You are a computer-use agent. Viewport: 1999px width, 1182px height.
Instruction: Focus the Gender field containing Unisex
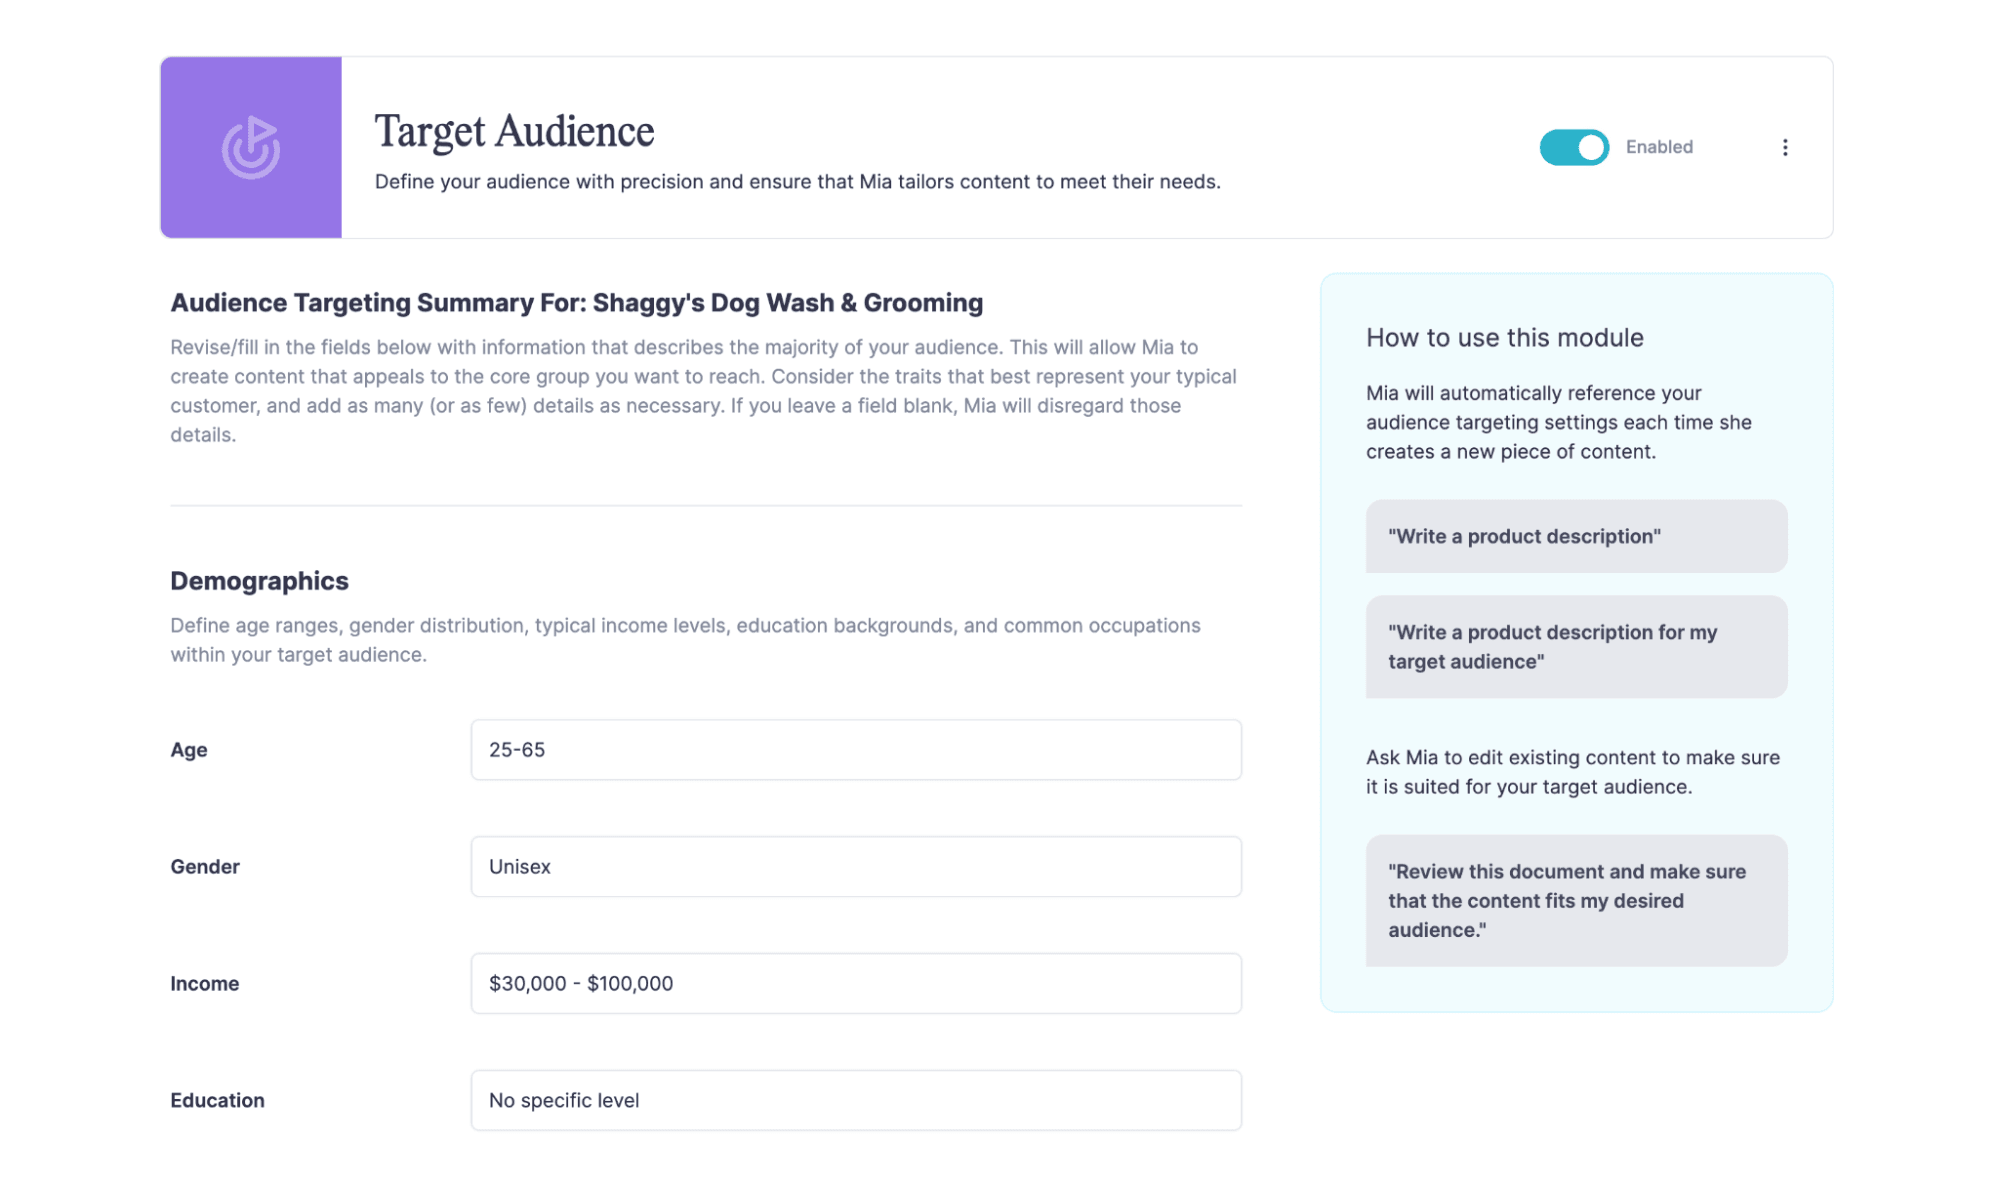pyautogui.click(x=856, y=867)
